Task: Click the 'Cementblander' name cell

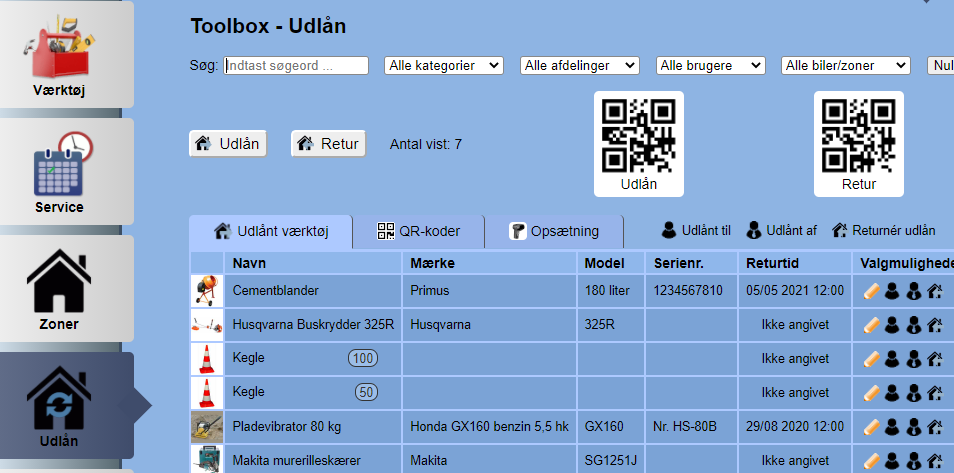Action: 313,291
